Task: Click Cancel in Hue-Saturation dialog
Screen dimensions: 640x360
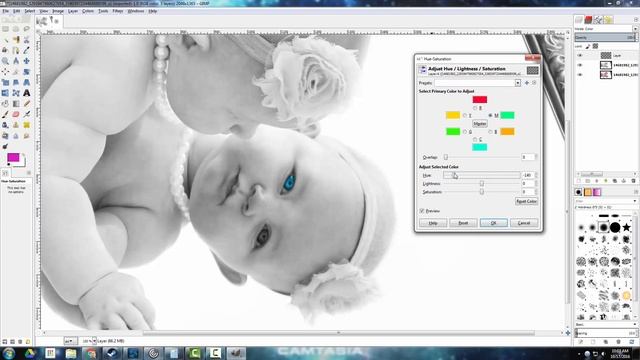Action: [x=524, y=223]
